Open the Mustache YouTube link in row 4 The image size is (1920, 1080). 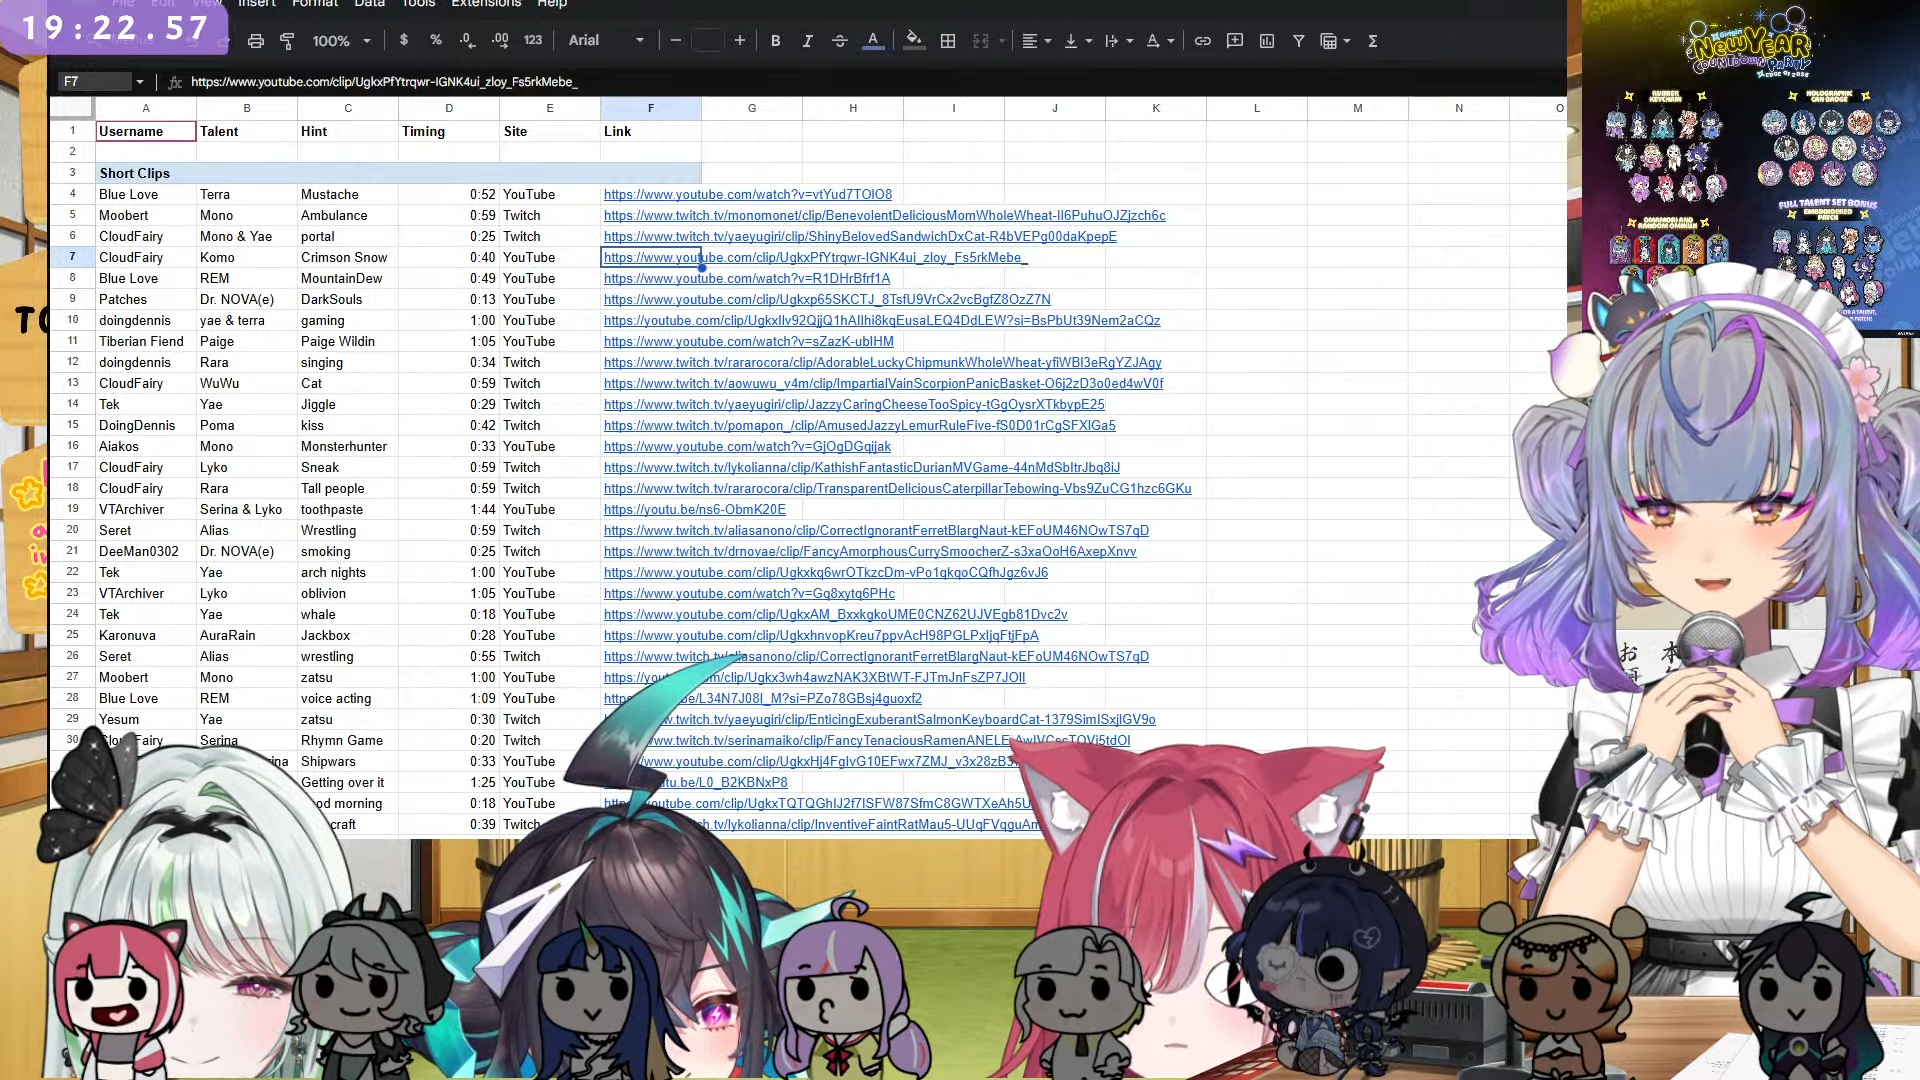tap(747, 195)
